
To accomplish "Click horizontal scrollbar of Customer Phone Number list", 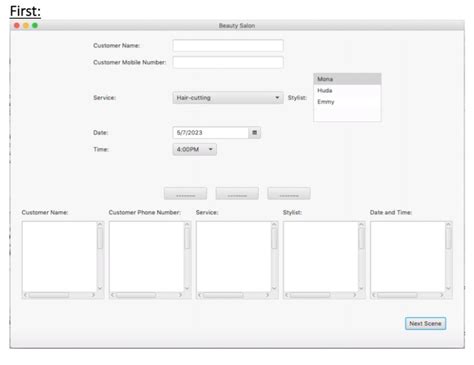I will 147,295.
